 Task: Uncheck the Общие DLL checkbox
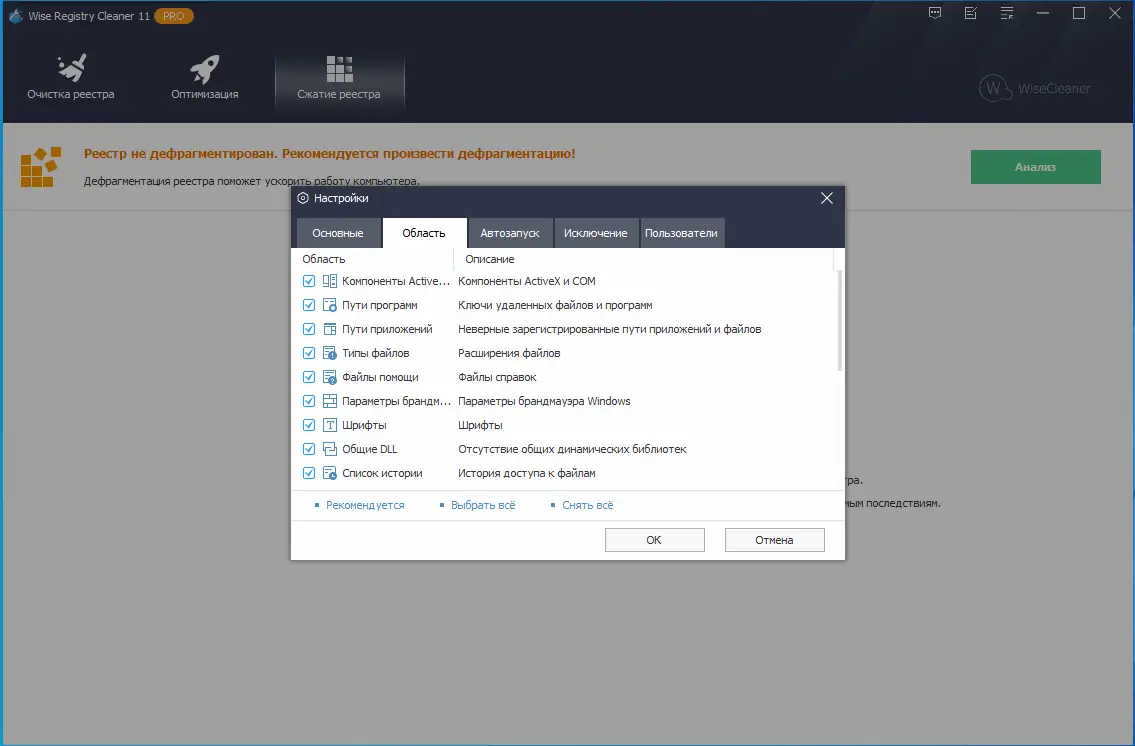(x=309, y=449)
